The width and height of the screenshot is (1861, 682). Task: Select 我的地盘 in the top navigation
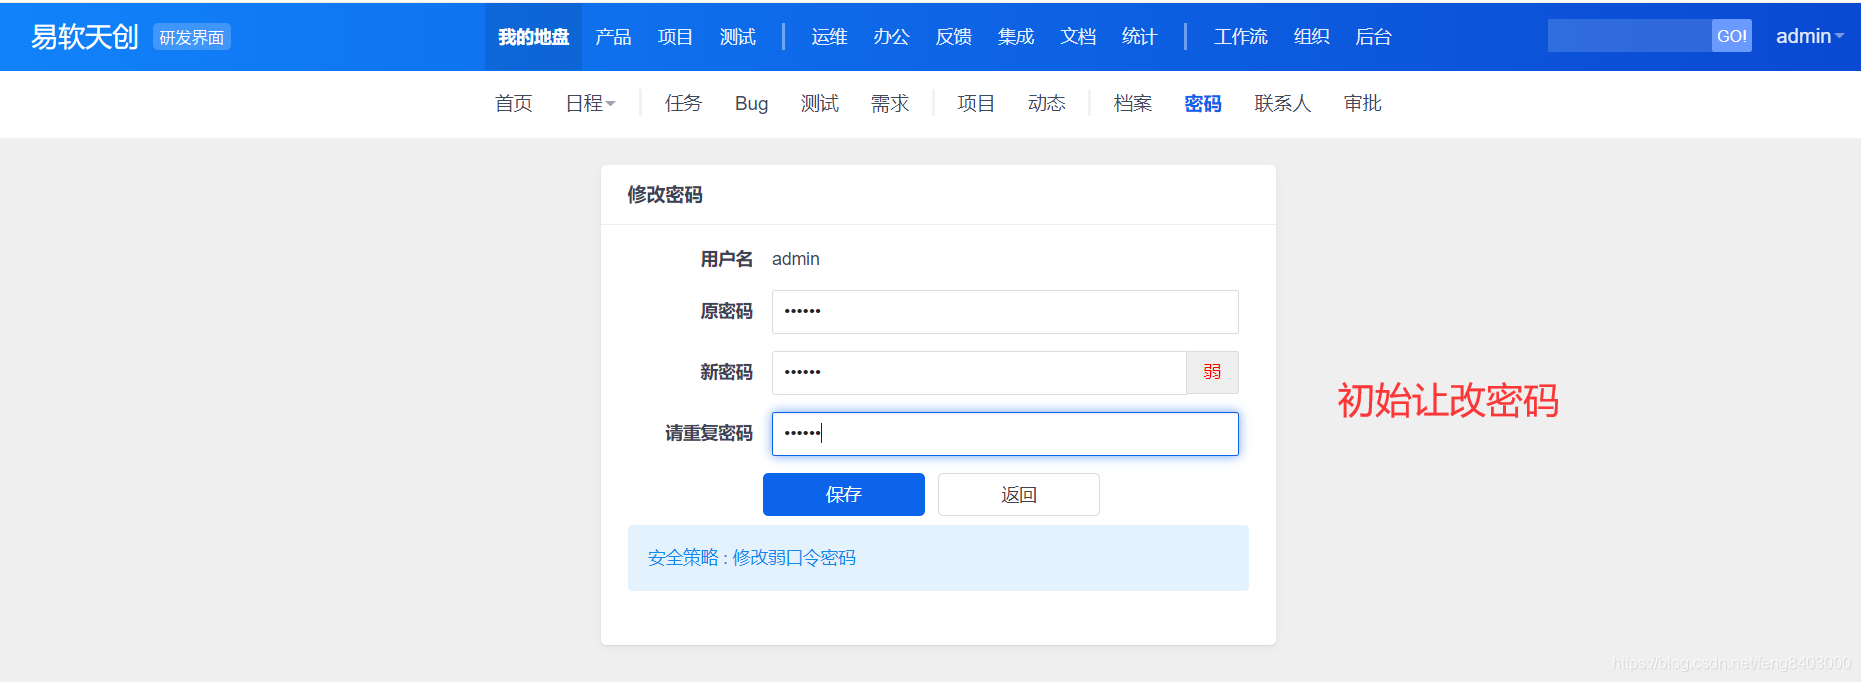click(534, 37)
